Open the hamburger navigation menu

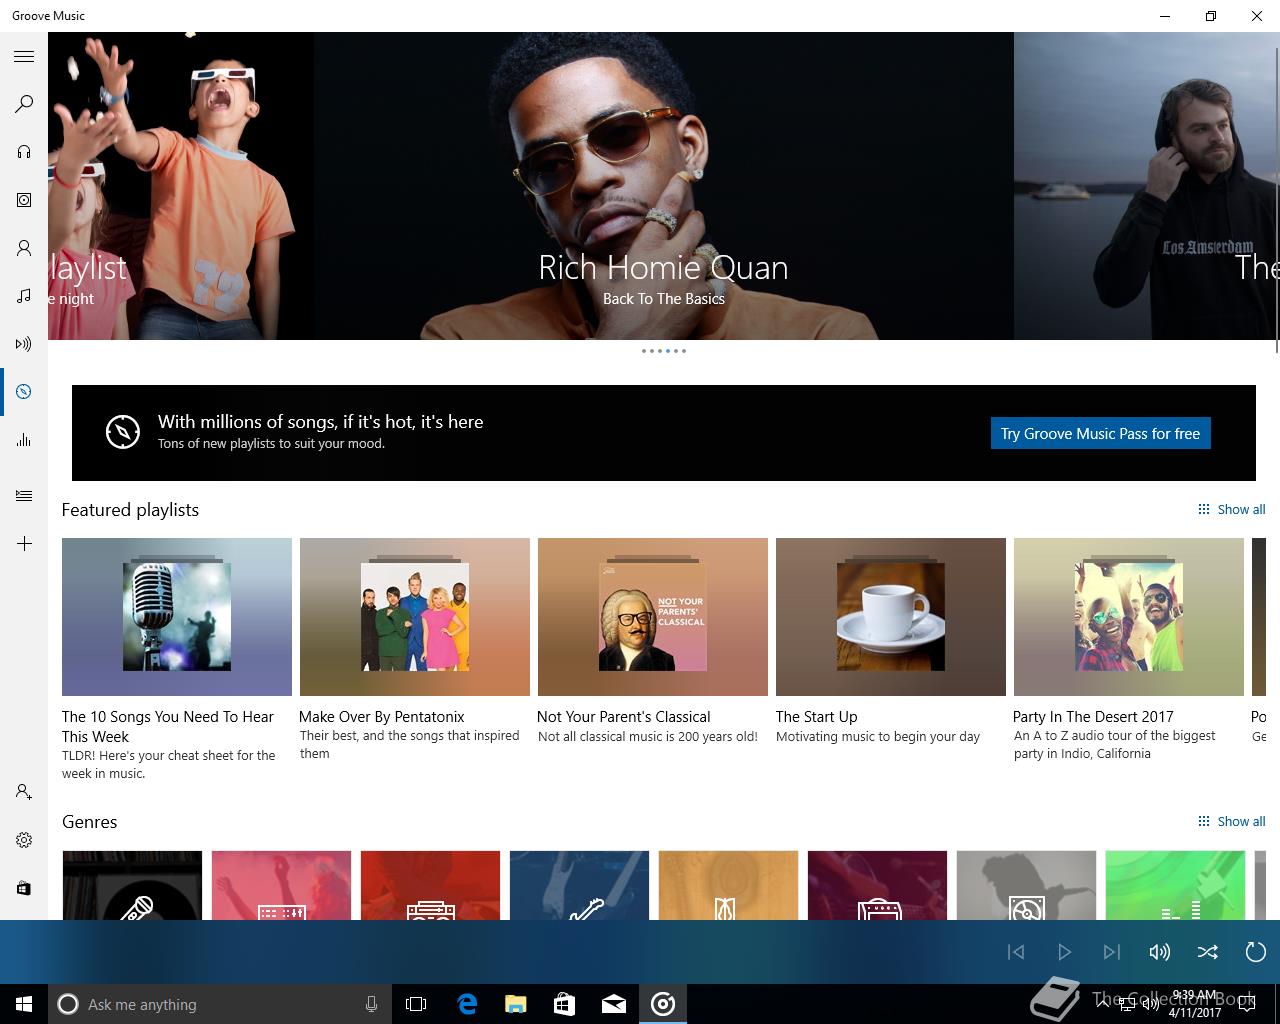pyautogui.click(x=24, y=56)
